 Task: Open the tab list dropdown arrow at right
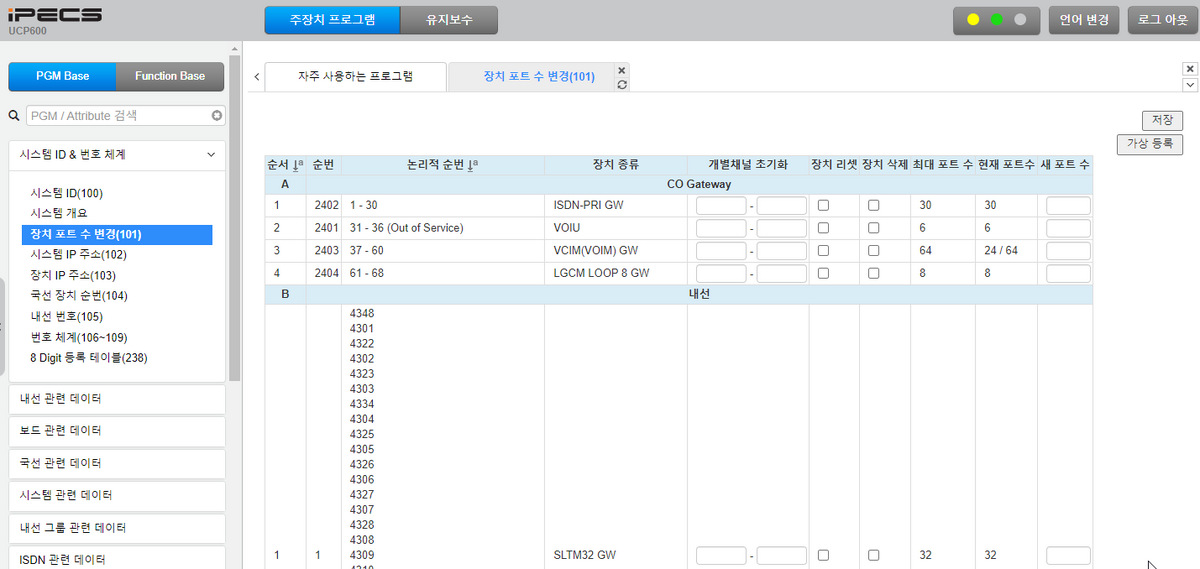(1189, 85)
